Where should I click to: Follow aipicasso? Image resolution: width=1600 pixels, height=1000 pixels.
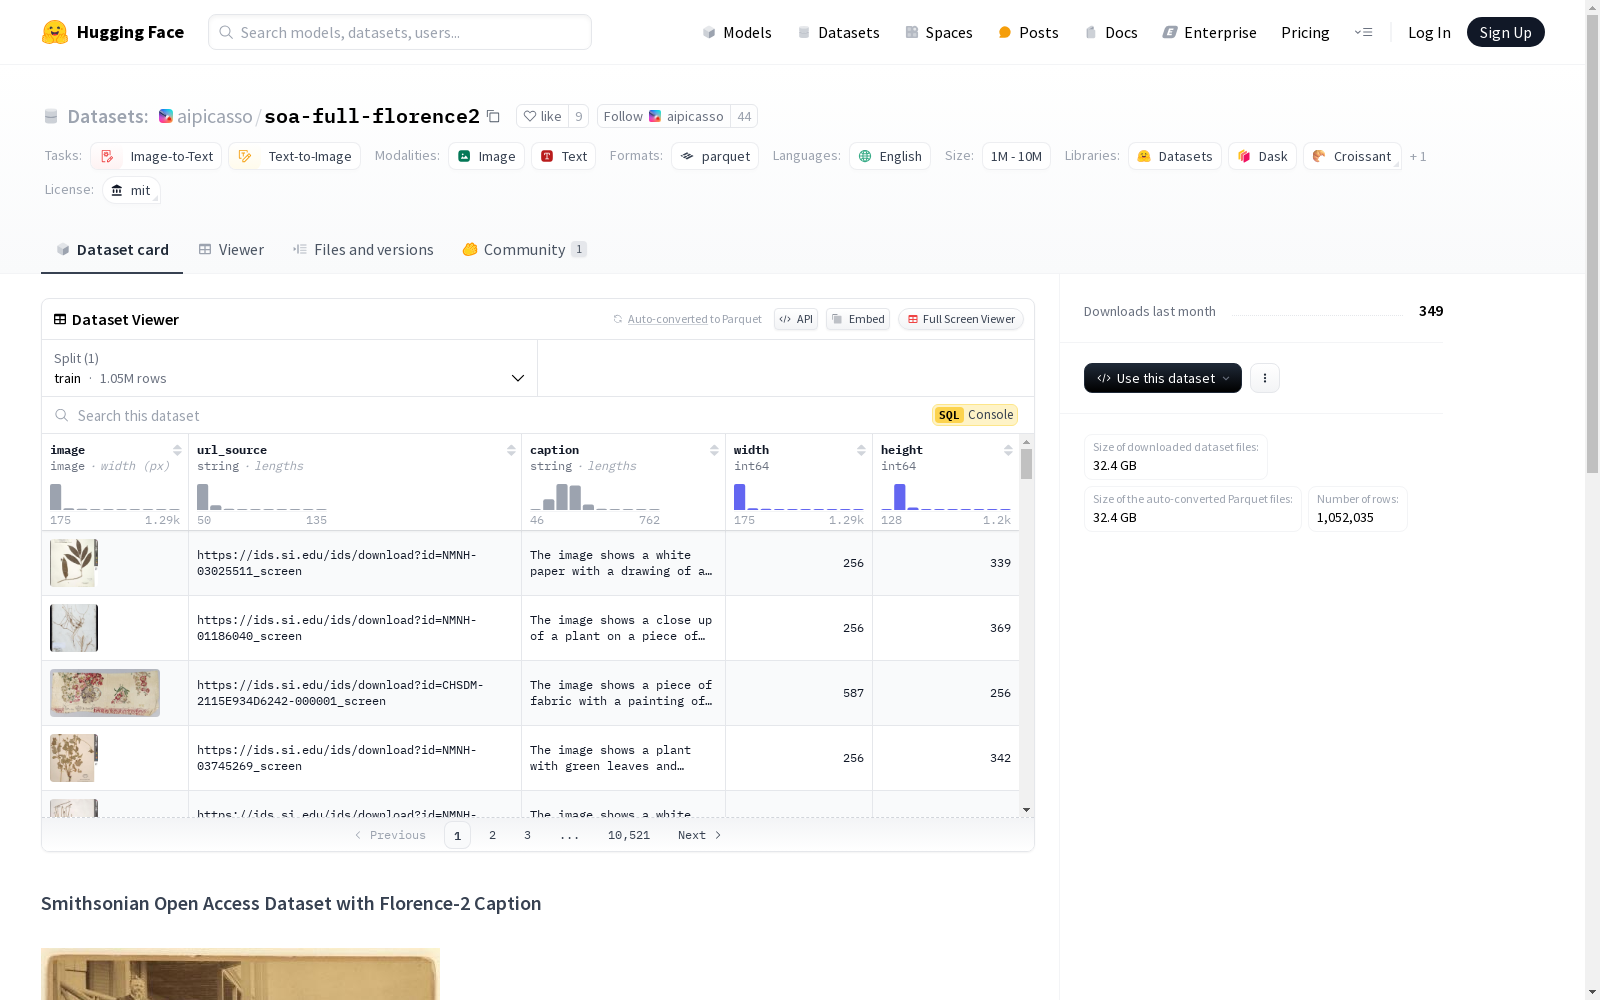click(x=664, y=116)
